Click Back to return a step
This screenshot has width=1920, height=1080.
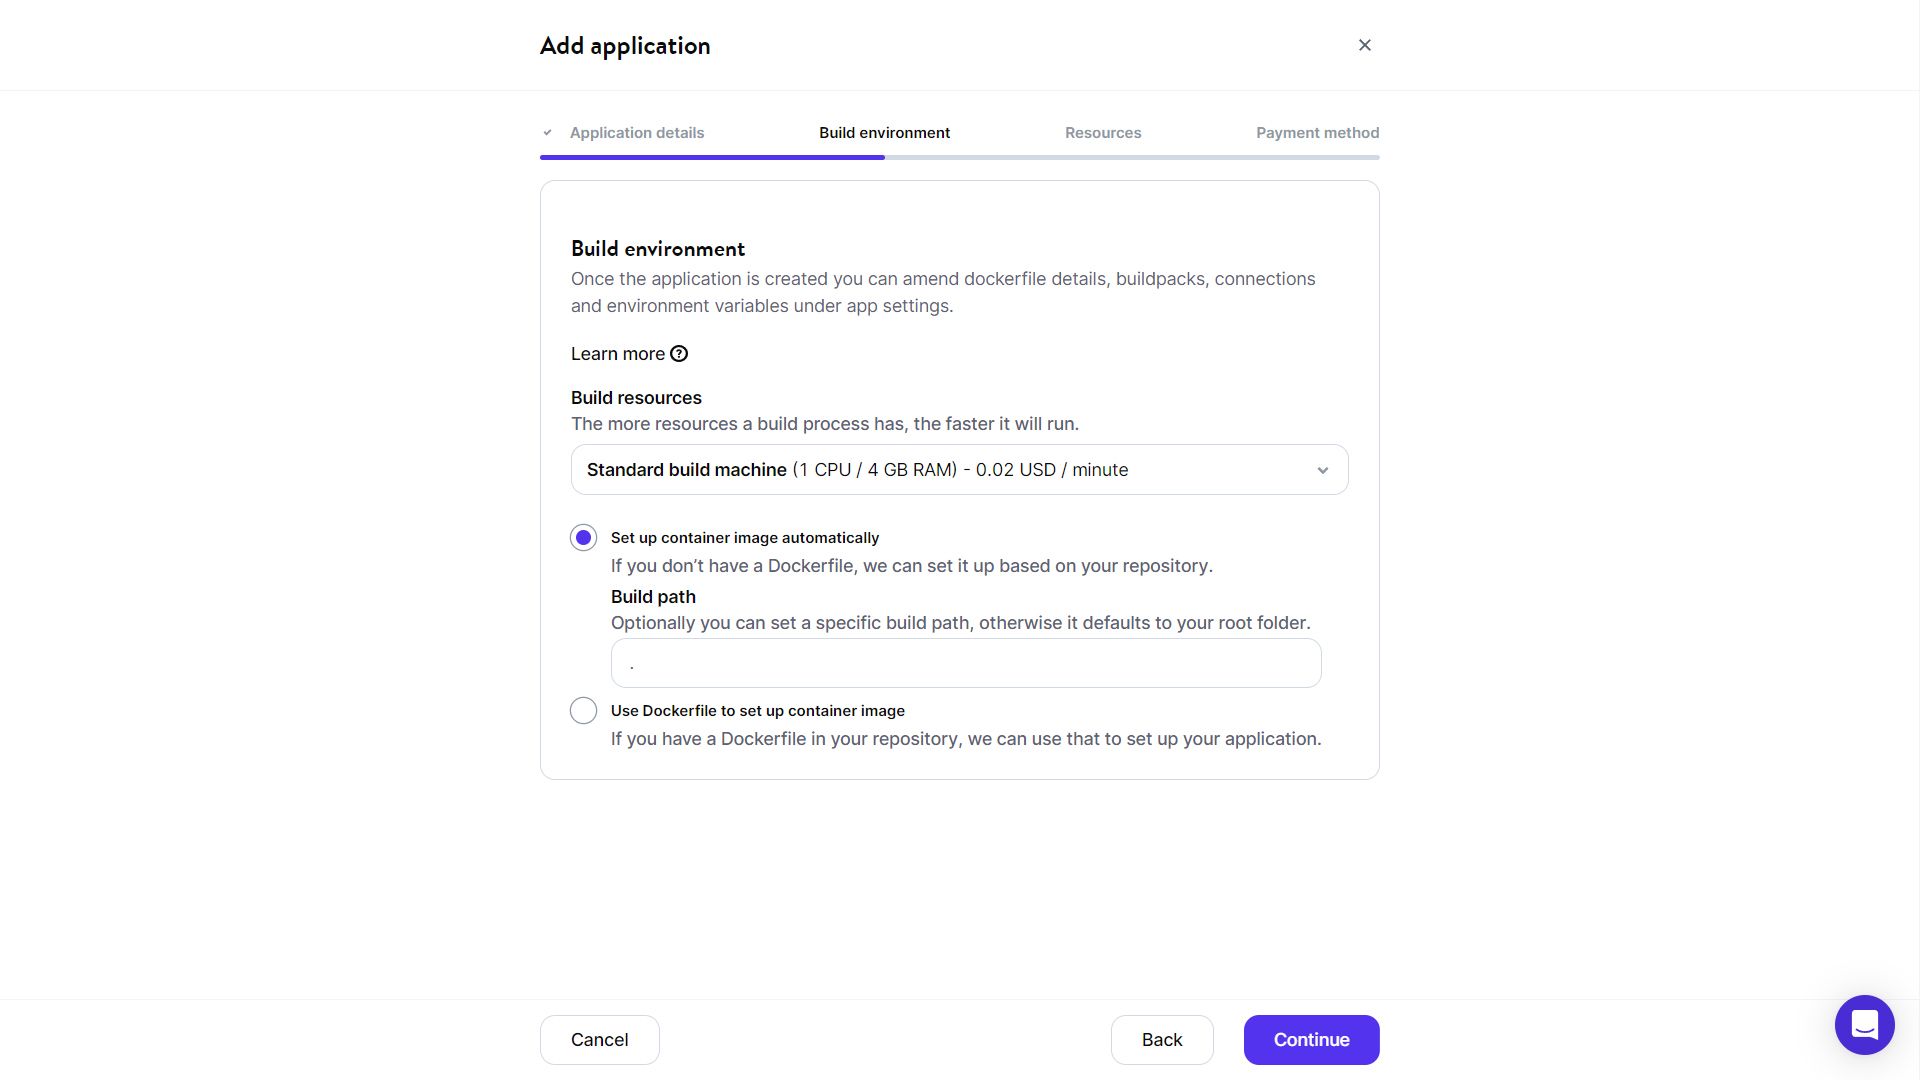[1162, 1039]
